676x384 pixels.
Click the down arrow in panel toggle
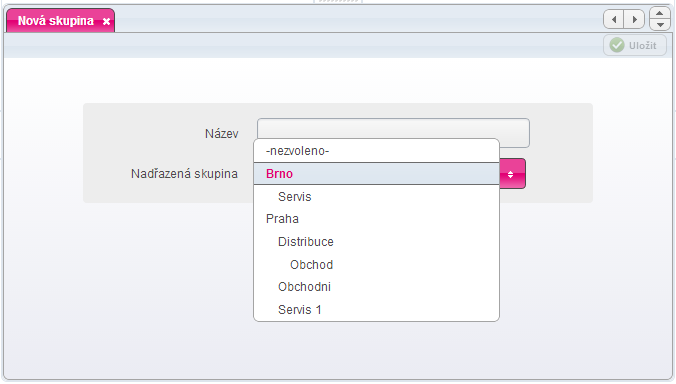click(660, 25)
